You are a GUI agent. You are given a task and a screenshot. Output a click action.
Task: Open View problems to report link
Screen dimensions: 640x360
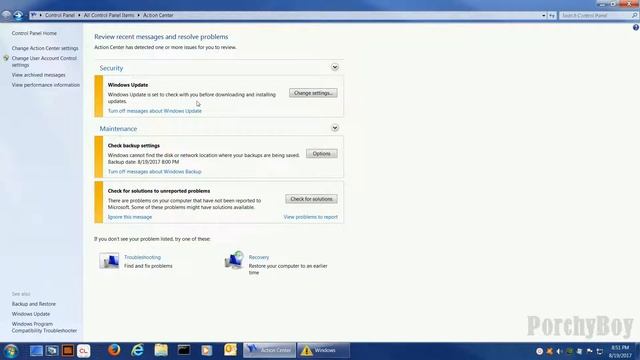pos(311,217)
